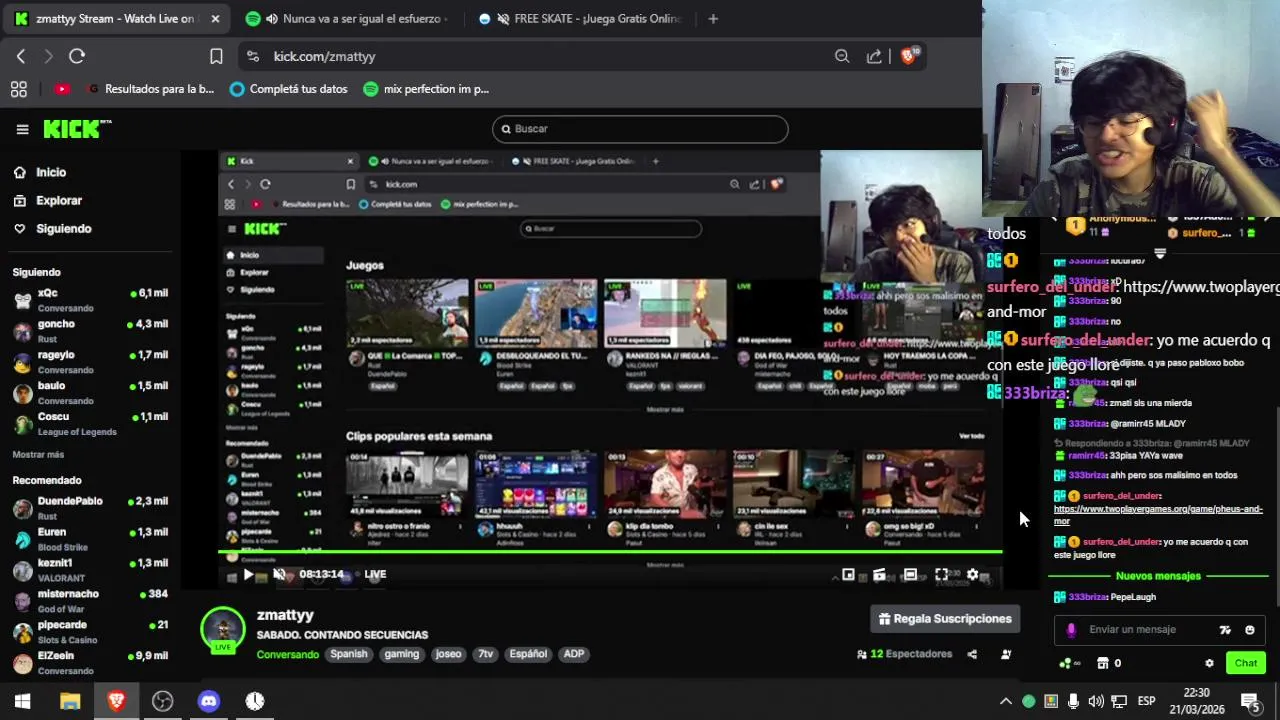This screenshot has width=1280, height=720.
Task: Go to Inicio in the sidebar
Action: click(x=51, y=172)
